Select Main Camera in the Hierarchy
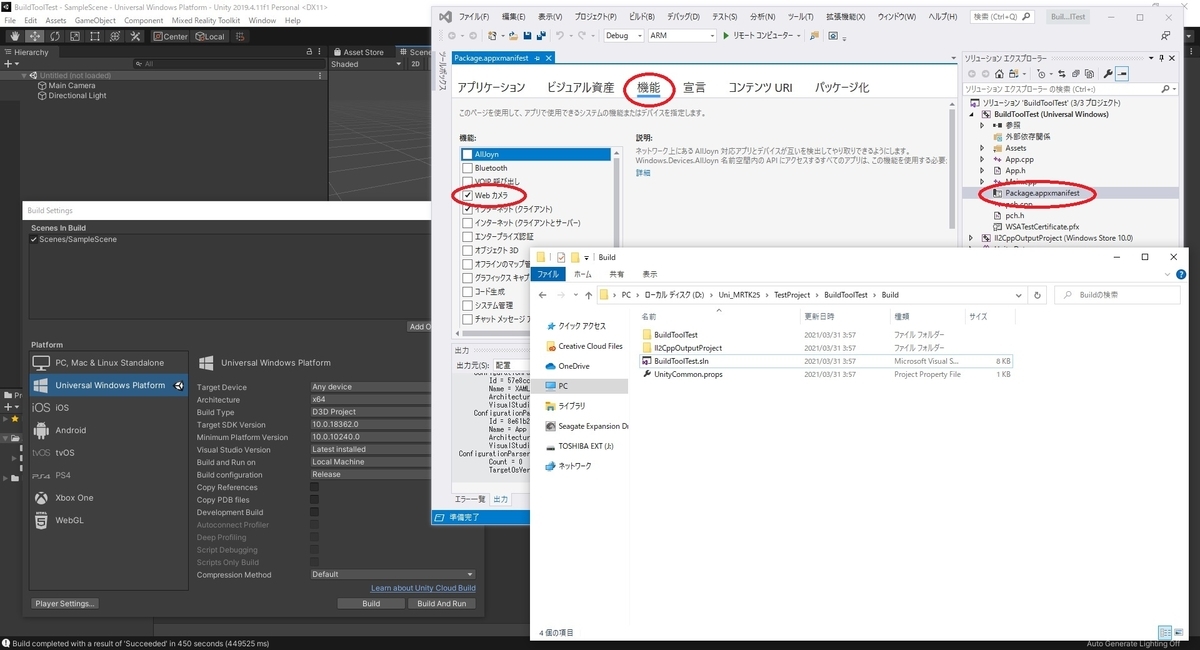Viewport: 1200px width, 650px height. pos(72,85)
